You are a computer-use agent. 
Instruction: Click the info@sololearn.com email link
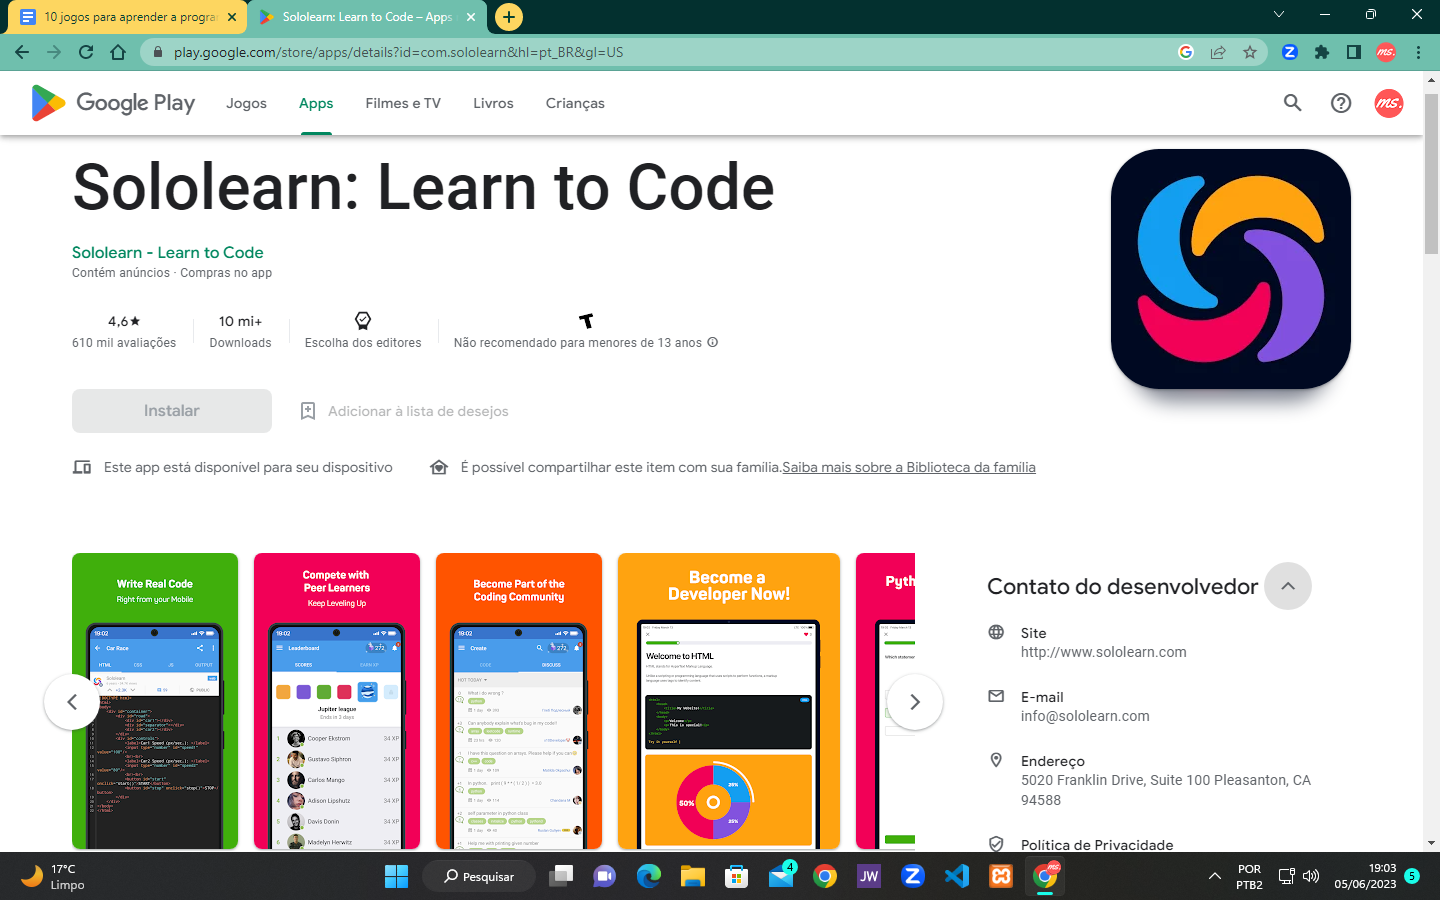tap(1085, 716)
